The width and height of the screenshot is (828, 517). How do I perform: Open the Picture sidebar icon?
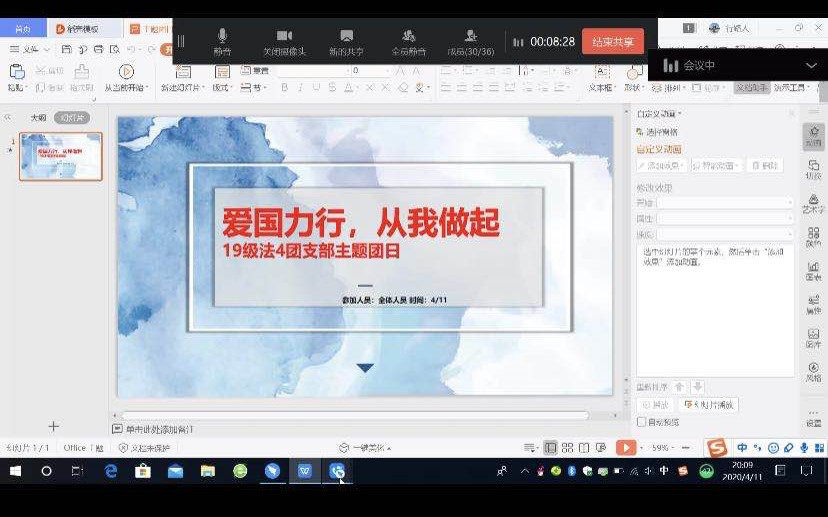coord(813,338)
